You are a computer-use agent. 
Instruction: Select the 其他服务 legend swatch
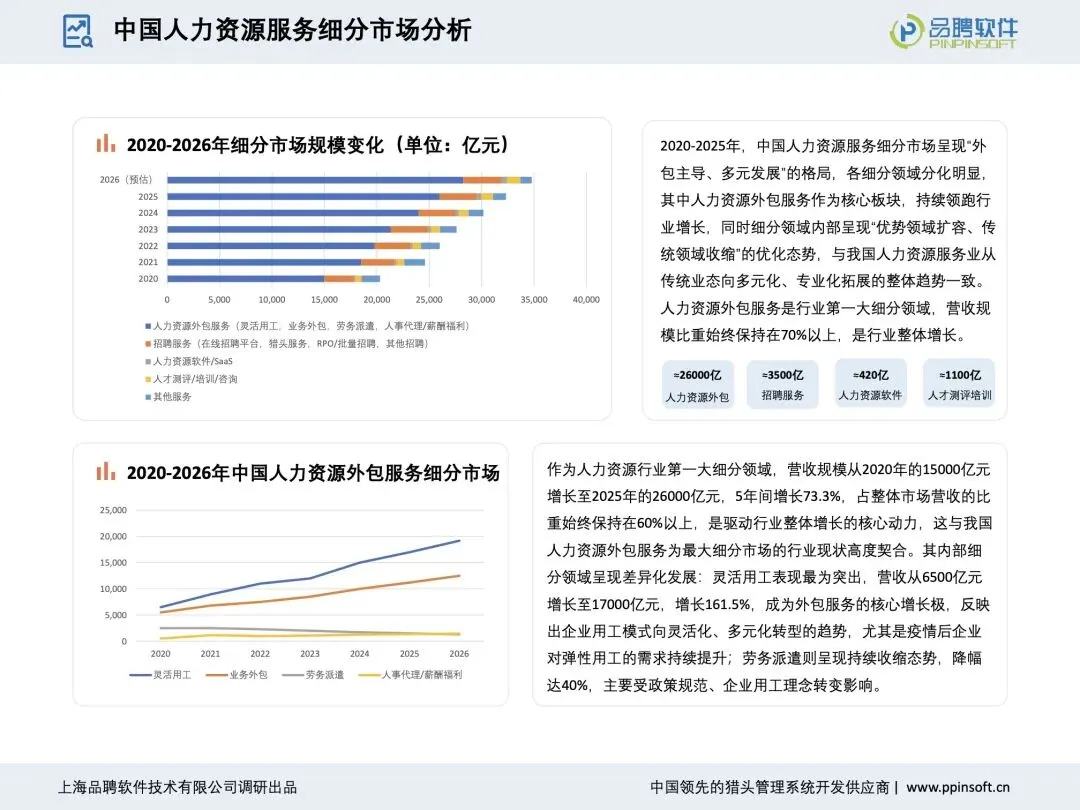click(x=148, y=397)
